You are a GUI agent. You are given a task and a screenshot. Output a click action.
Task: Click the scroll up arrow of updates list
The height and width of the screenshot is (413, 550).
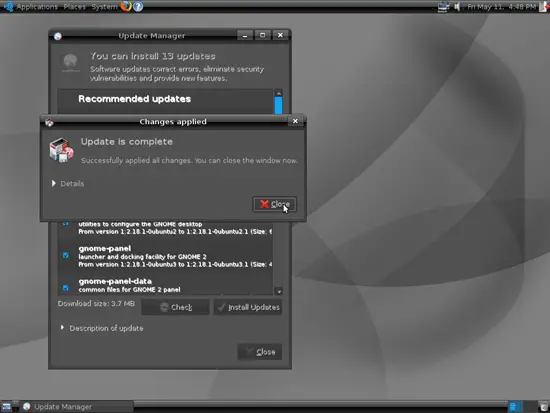279,93
